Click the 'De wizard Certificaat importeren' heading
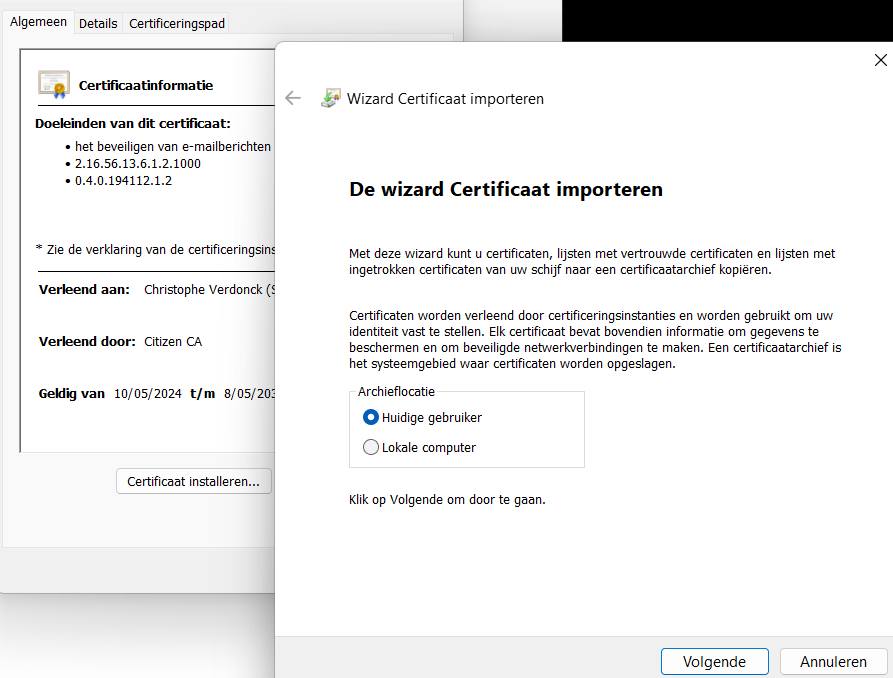This screenshot has height=678, width=893. (506, 189)
